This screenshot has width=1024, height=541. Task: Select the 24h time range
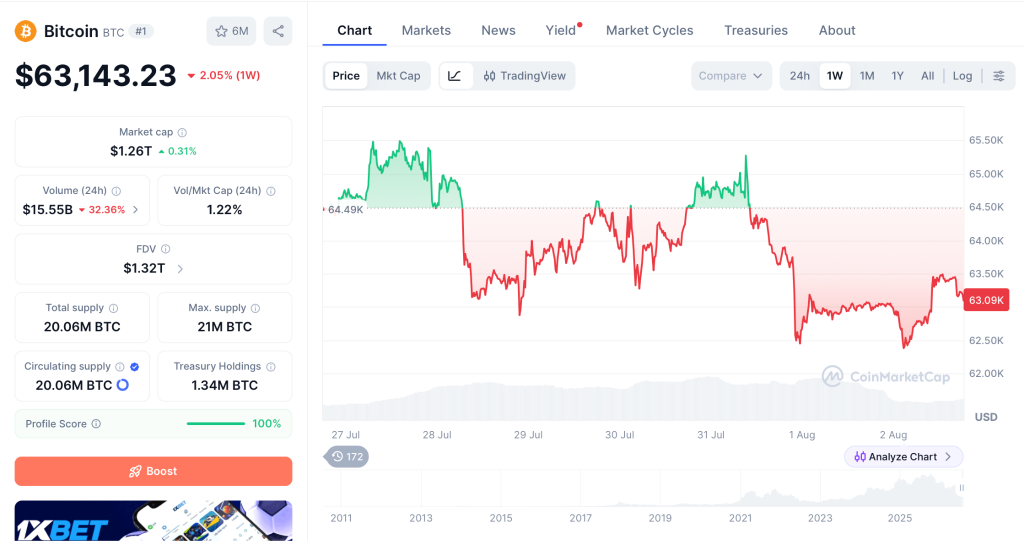pyautogui.click(x=799, y=76)
